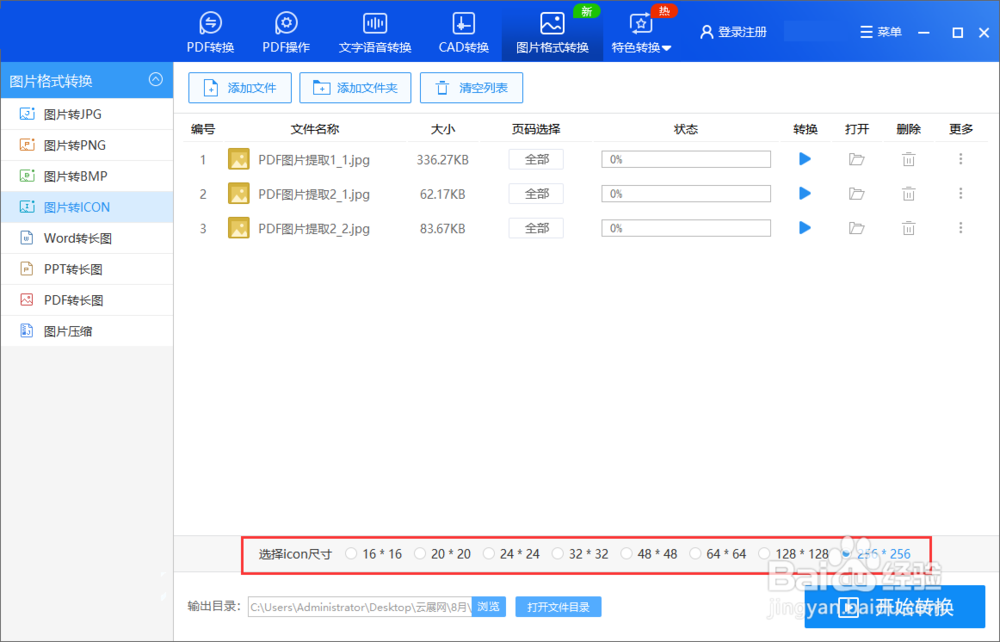This screenshot has width=1000, height=642.
Task: Select 图片转JPG in the sidebar
Action: point(87,114)
